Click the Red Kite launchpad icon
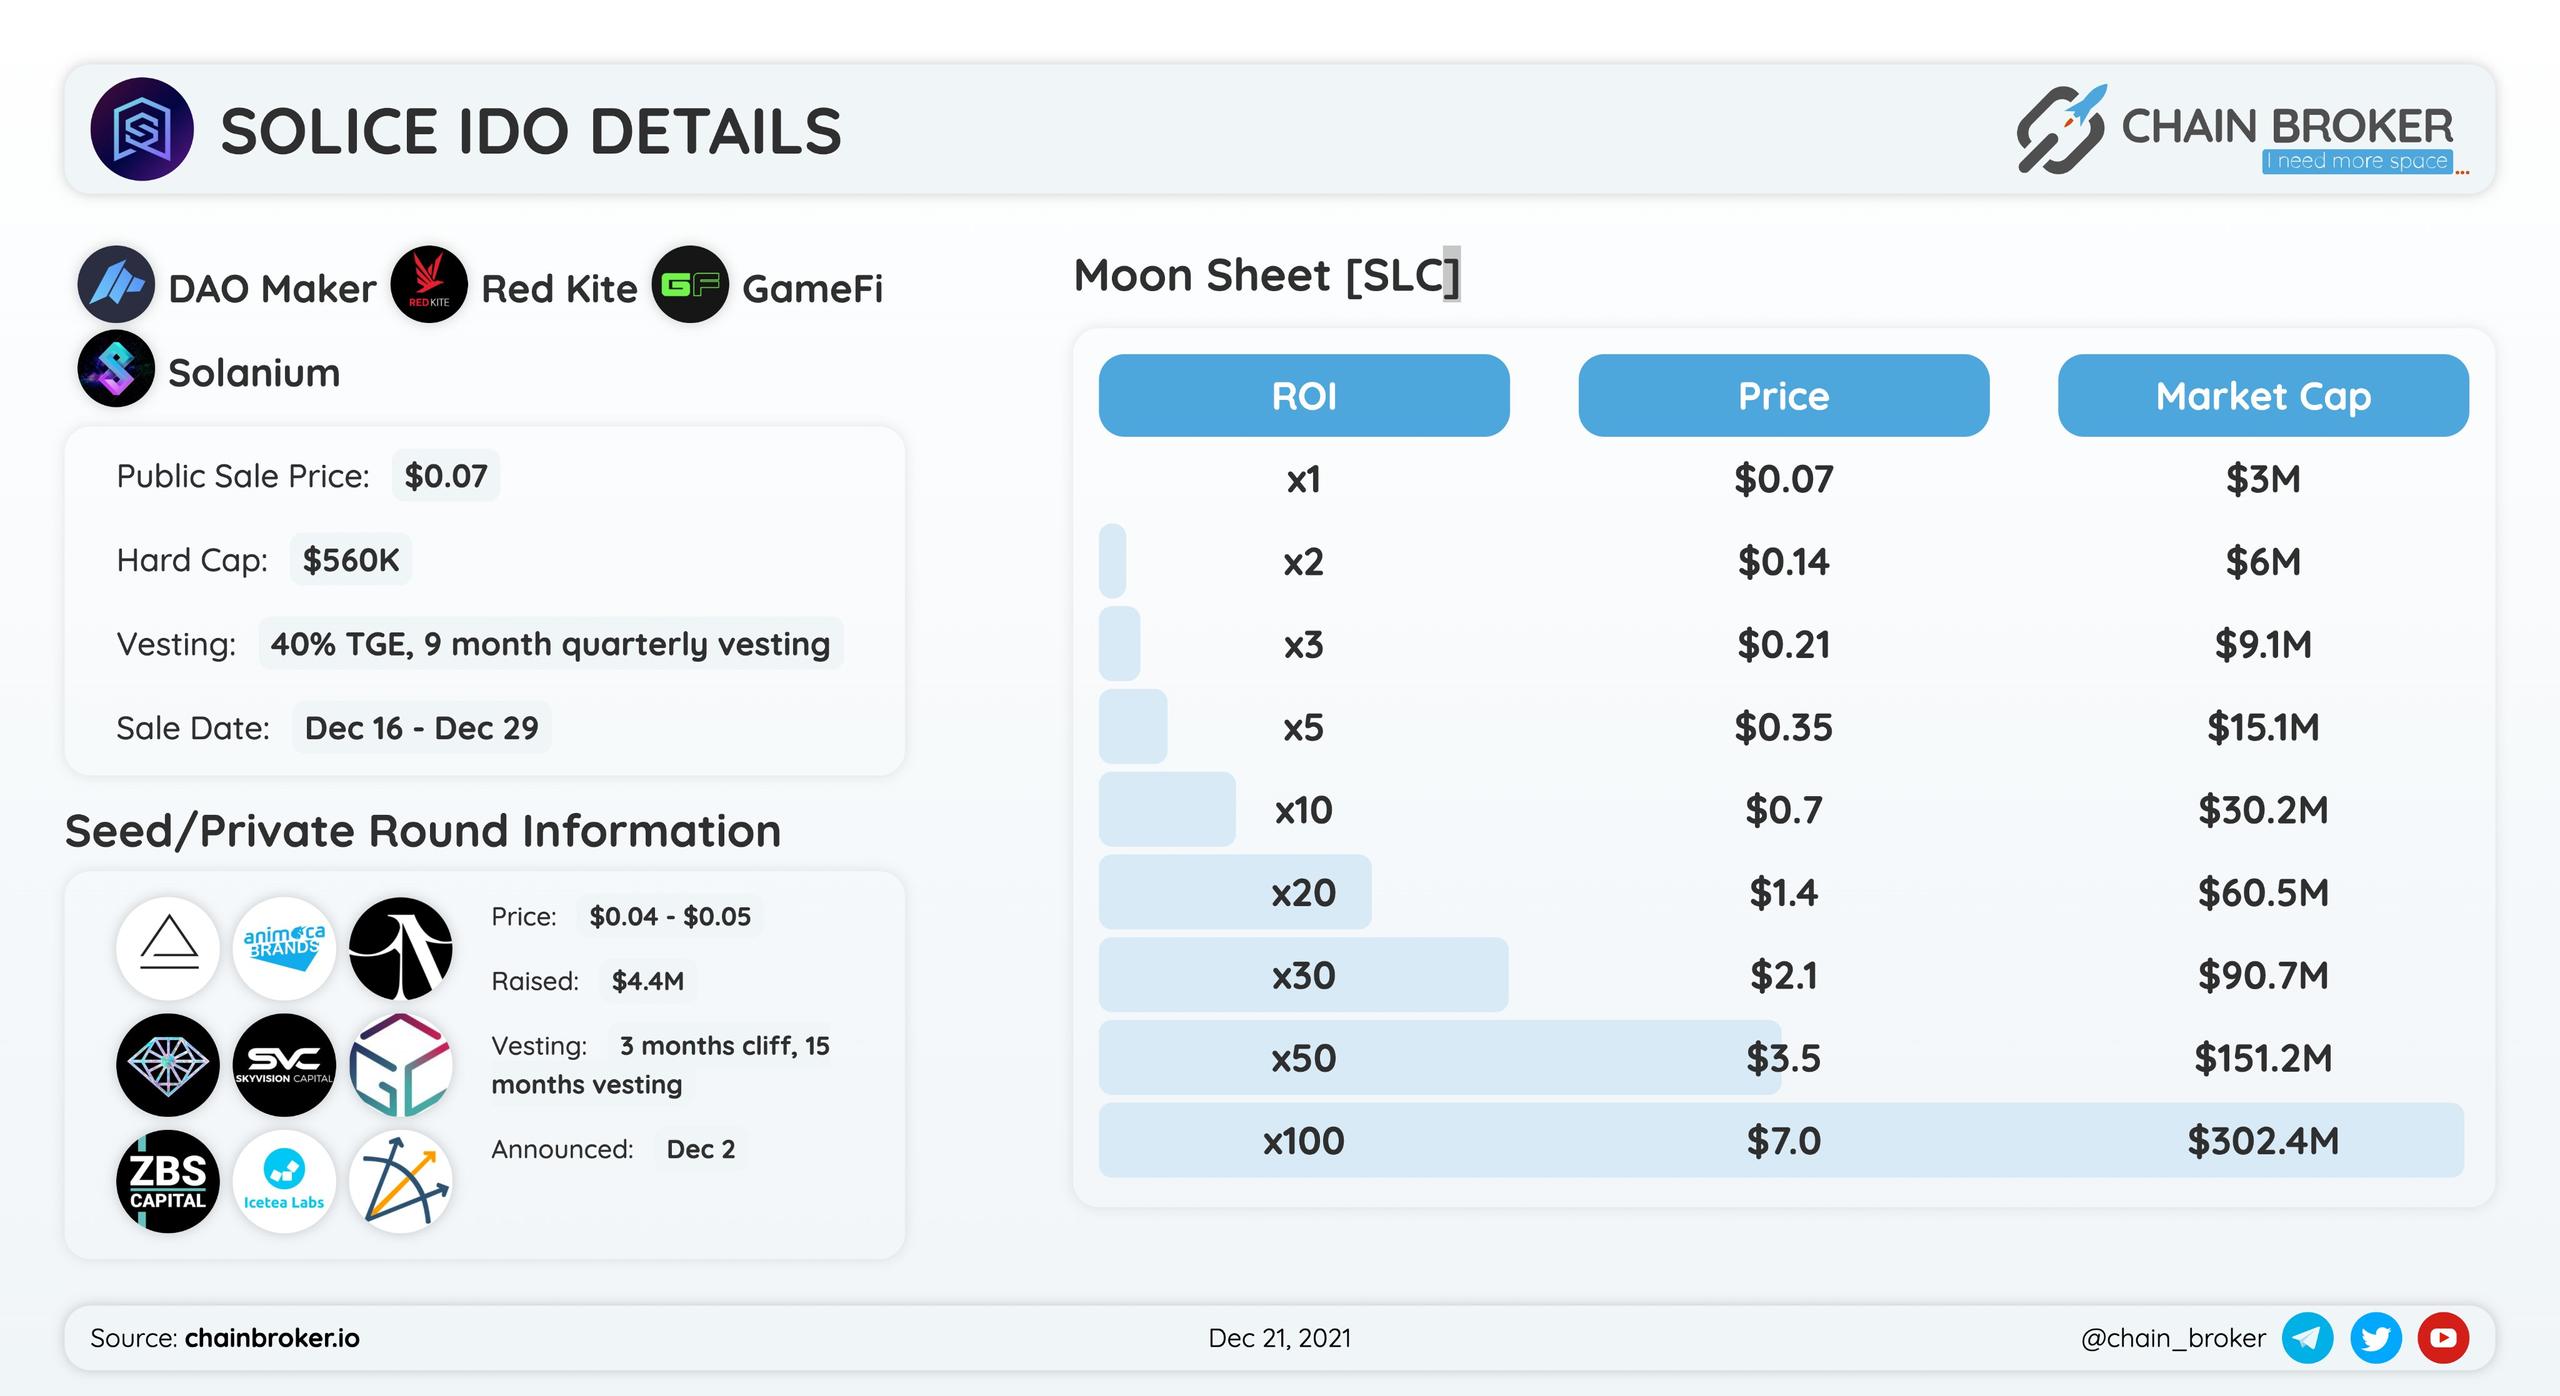 pos(429,285)
